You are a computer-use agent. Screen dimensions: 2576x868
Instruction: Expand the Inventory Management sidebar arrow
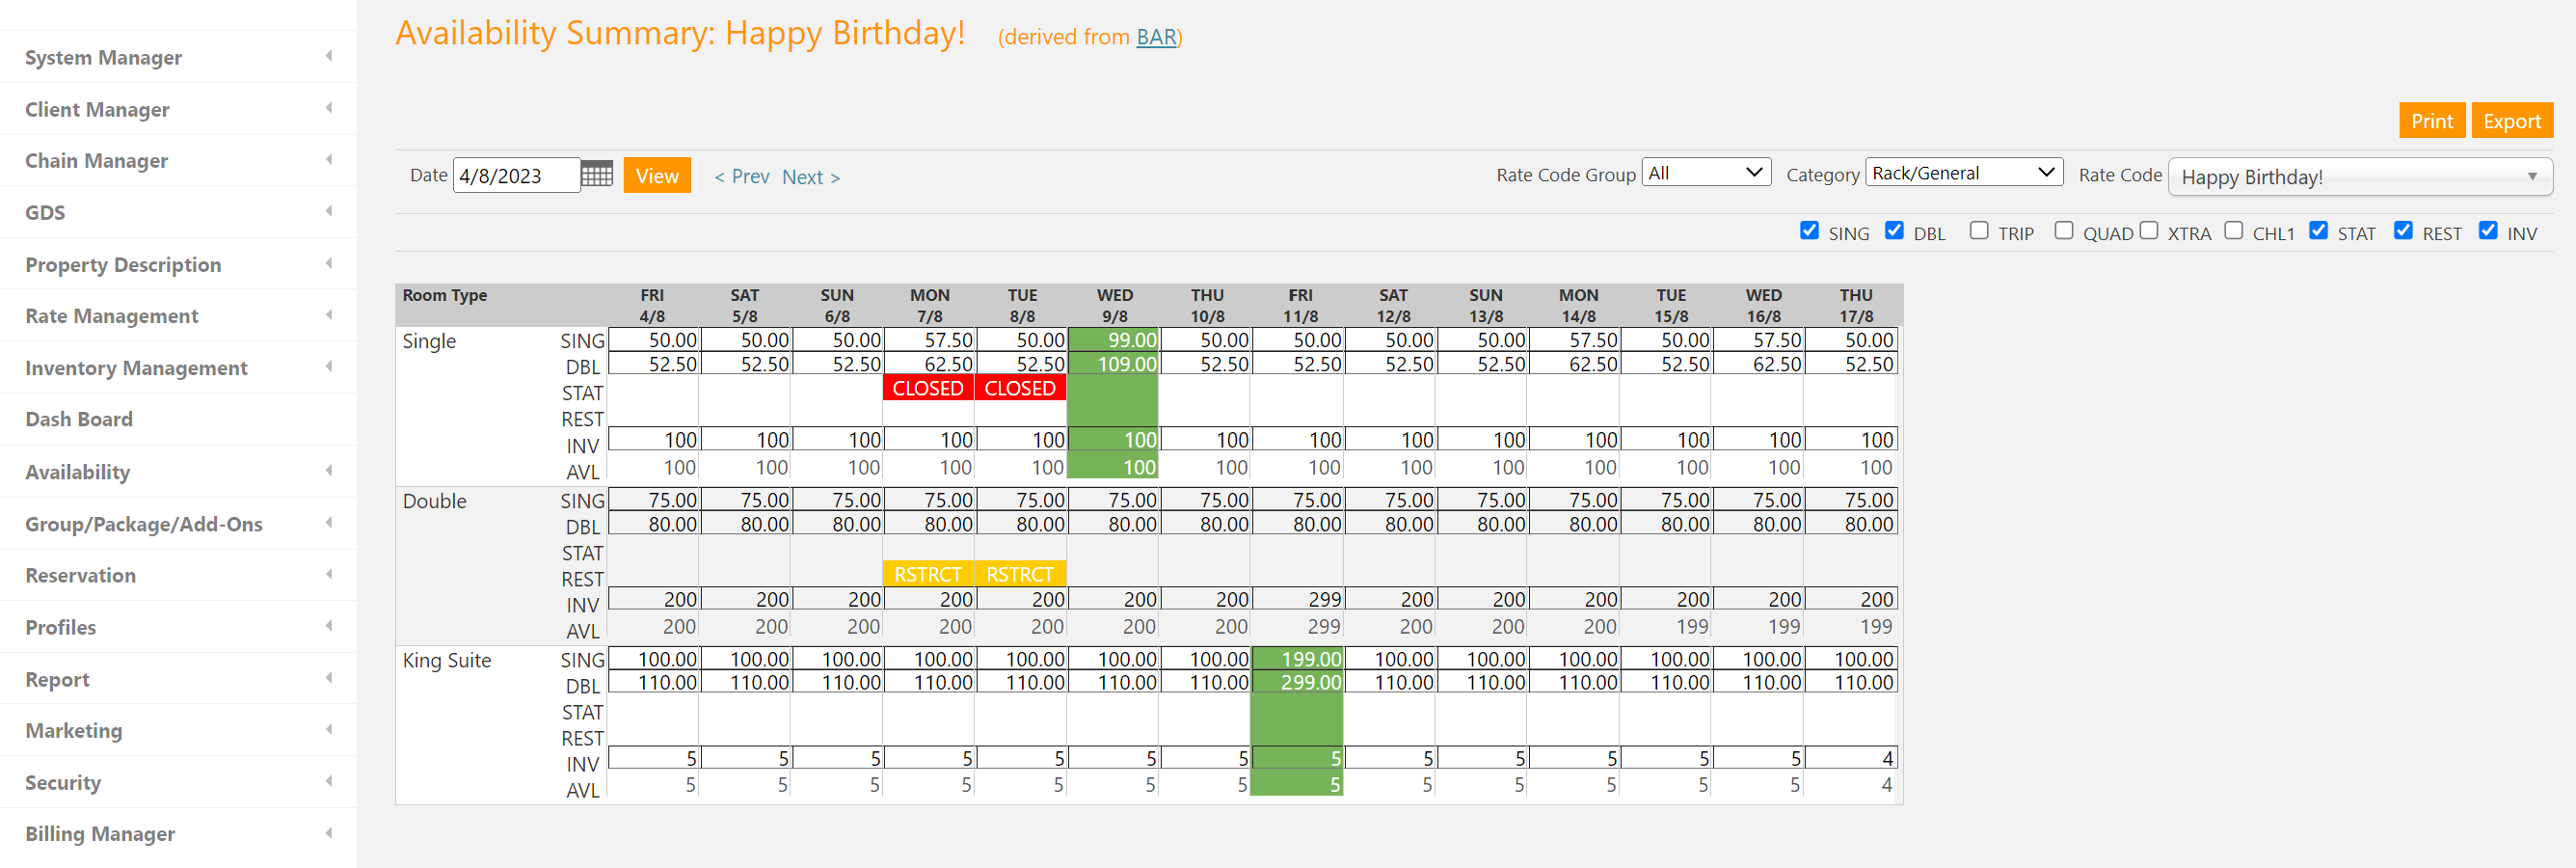pos(329,367)
